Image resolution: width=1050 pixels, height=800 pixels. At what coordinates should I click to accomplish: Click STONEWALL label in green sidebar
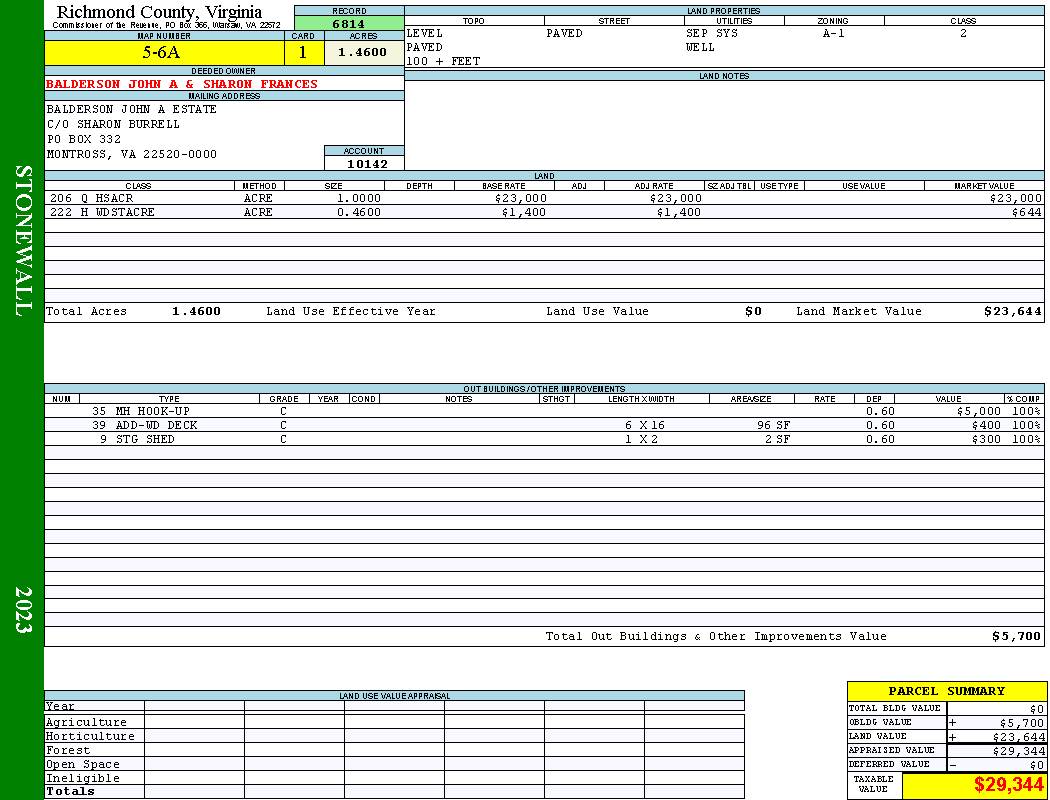(23, 241)
